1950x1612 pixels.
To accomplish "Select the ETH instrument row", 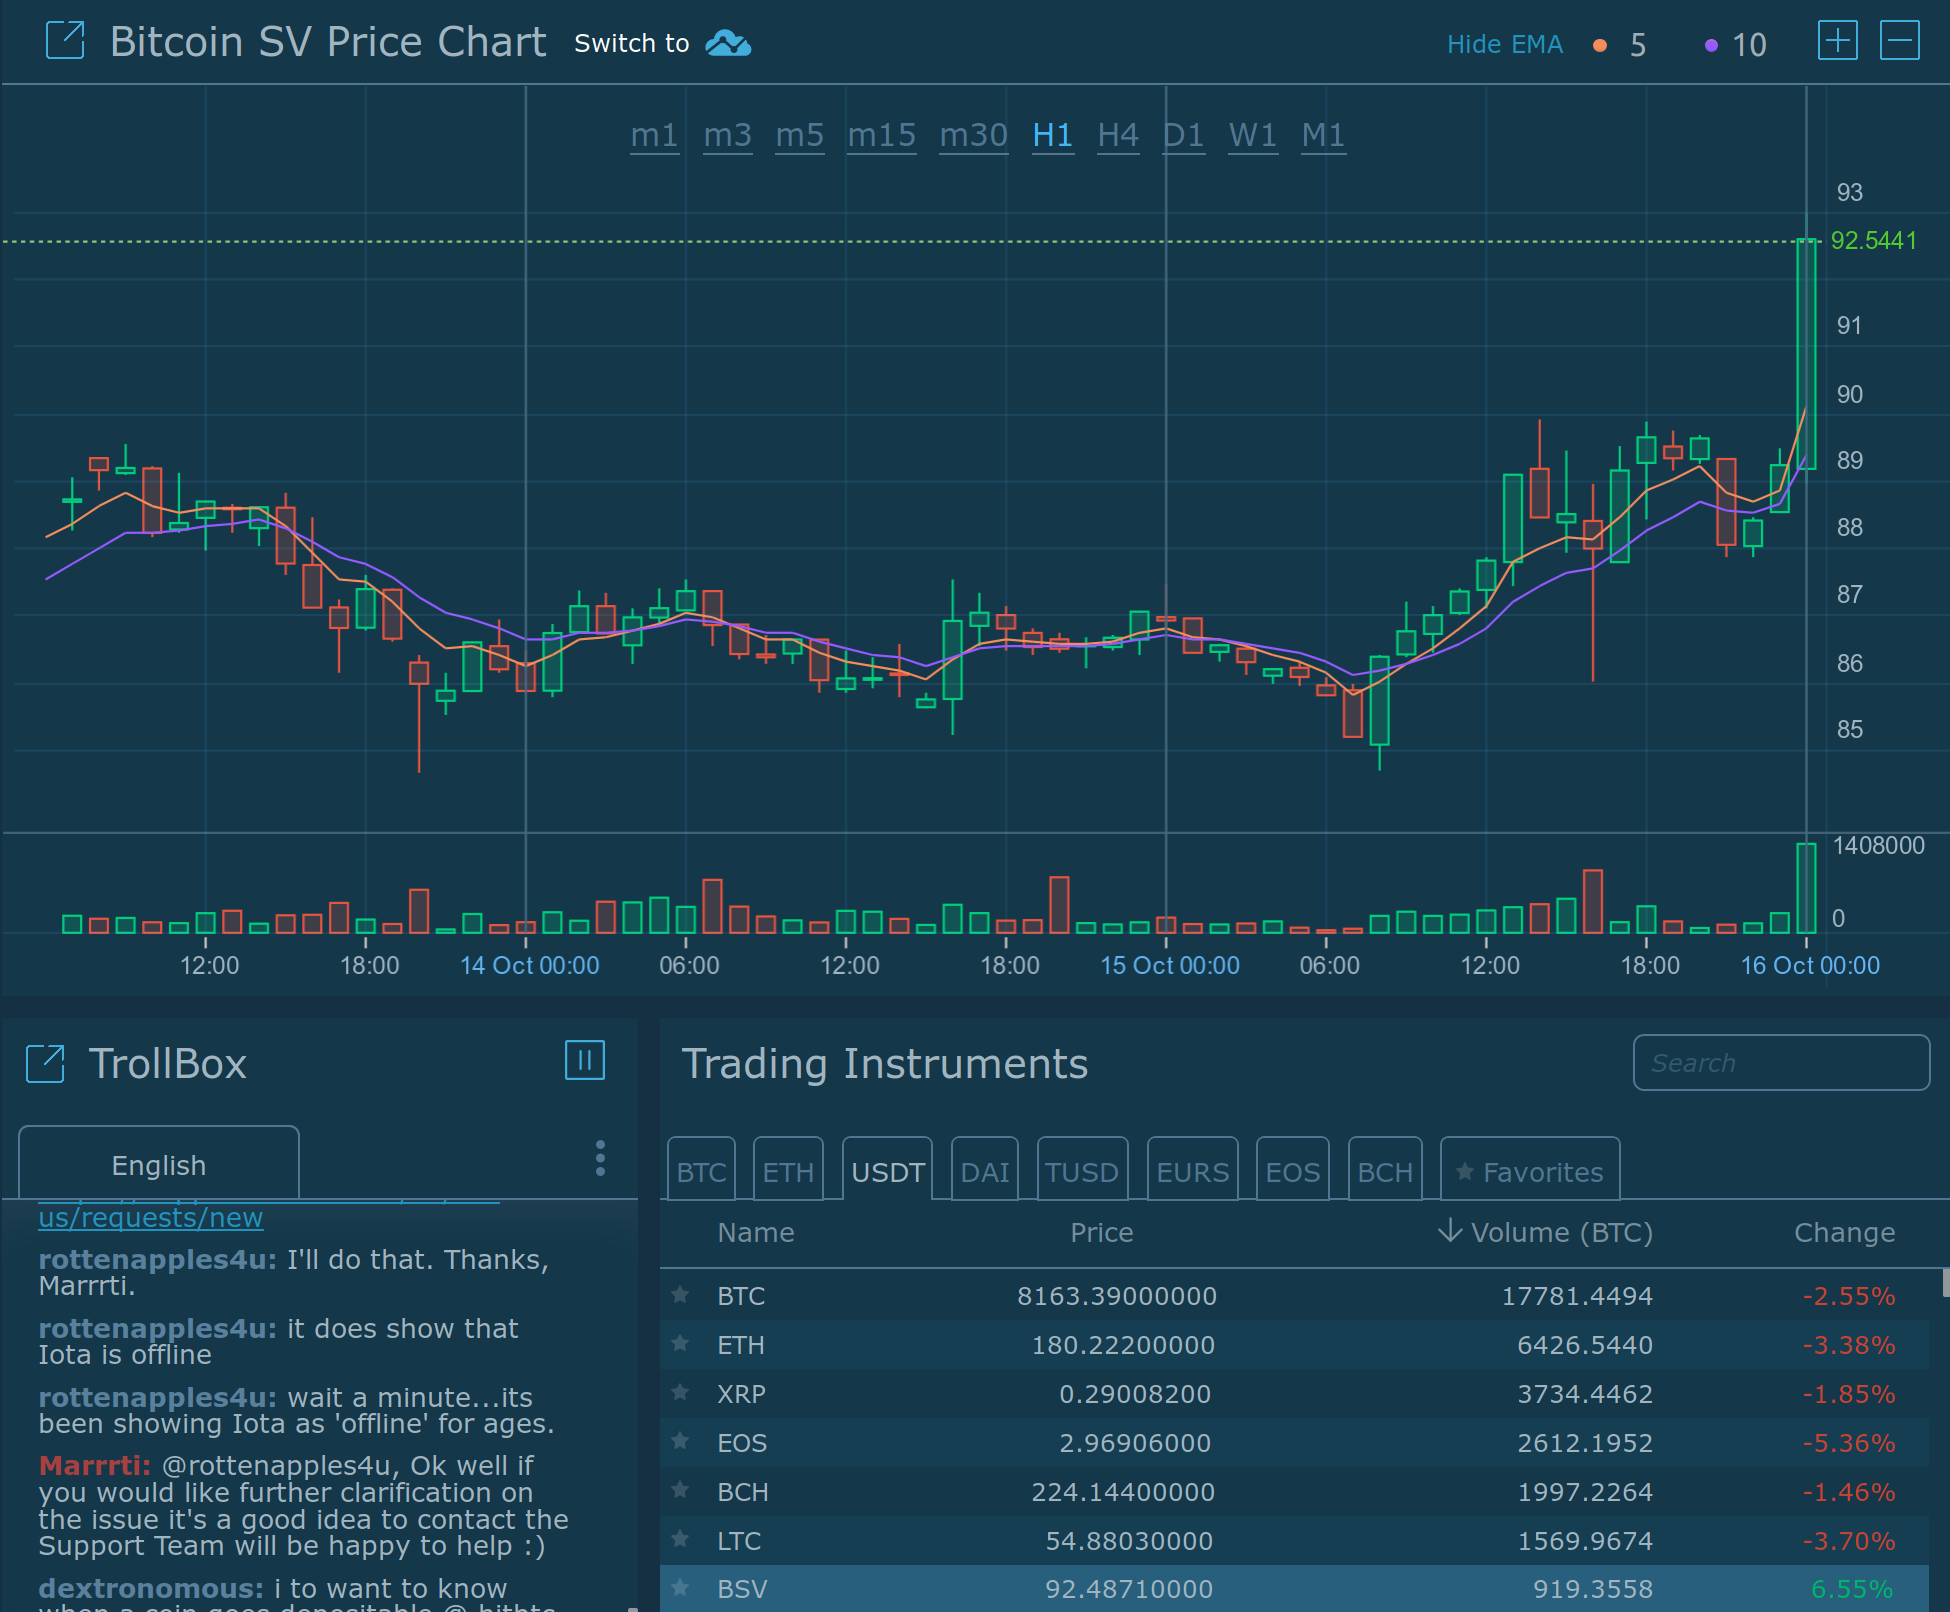I will pyautogui.click(x=1294, y=1344).
